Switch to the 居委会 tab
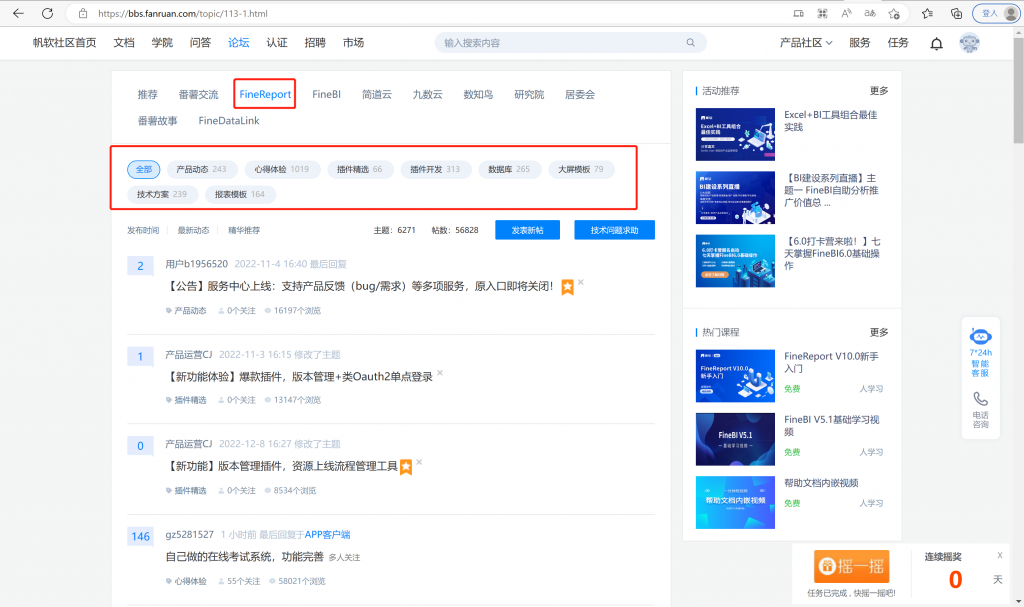 click(580, 94)
